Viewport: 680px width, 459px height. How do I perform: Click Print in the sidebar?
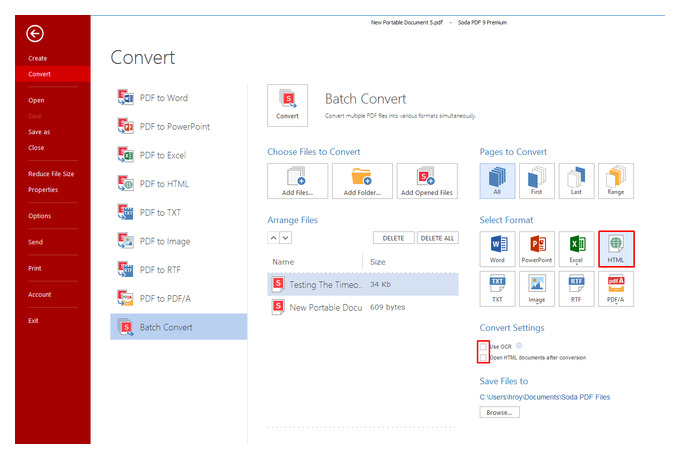click(35, 268)
